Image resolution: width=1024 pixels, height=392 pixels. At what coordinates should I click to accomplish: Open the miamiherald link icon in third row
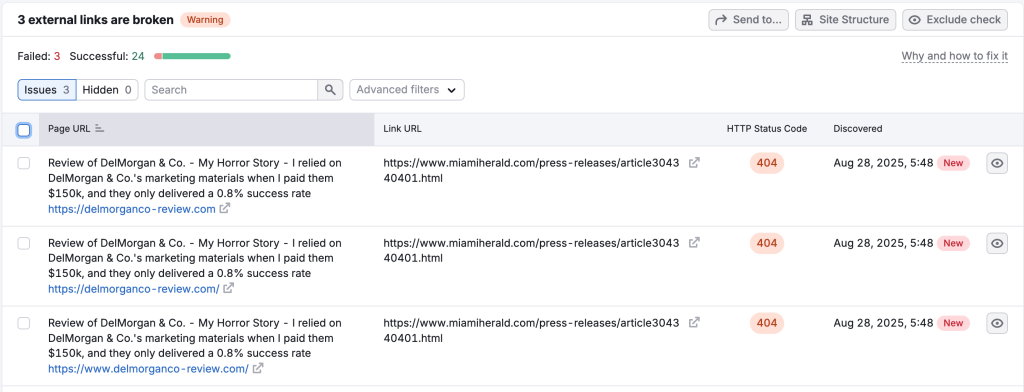[695, 322]
